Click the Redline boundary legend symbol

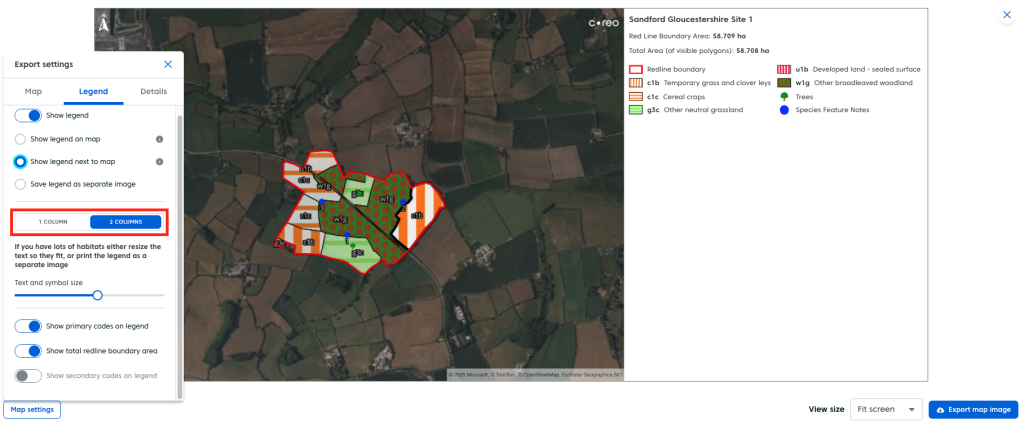(x=635, y=69)
